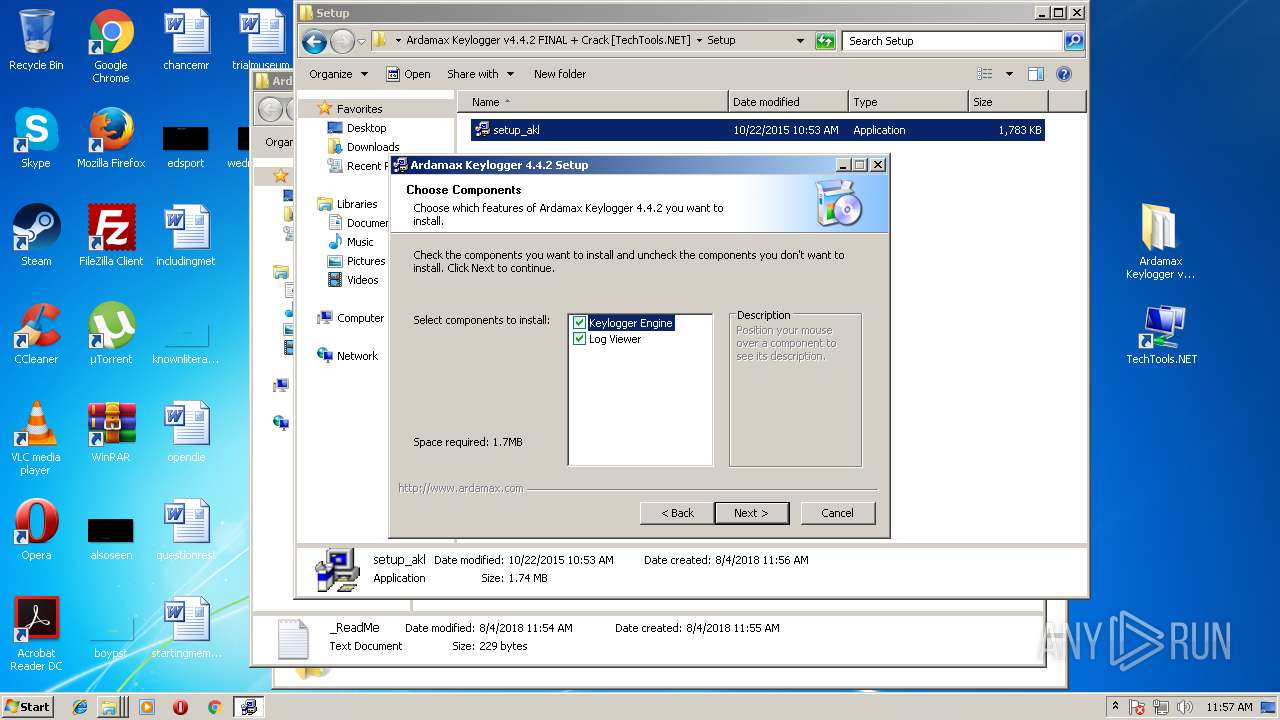The height and width of the screenshot is (720, 1280).
Task: Open TechTools.NET desktop shortcut
Action: click(x=1161, y=334)
